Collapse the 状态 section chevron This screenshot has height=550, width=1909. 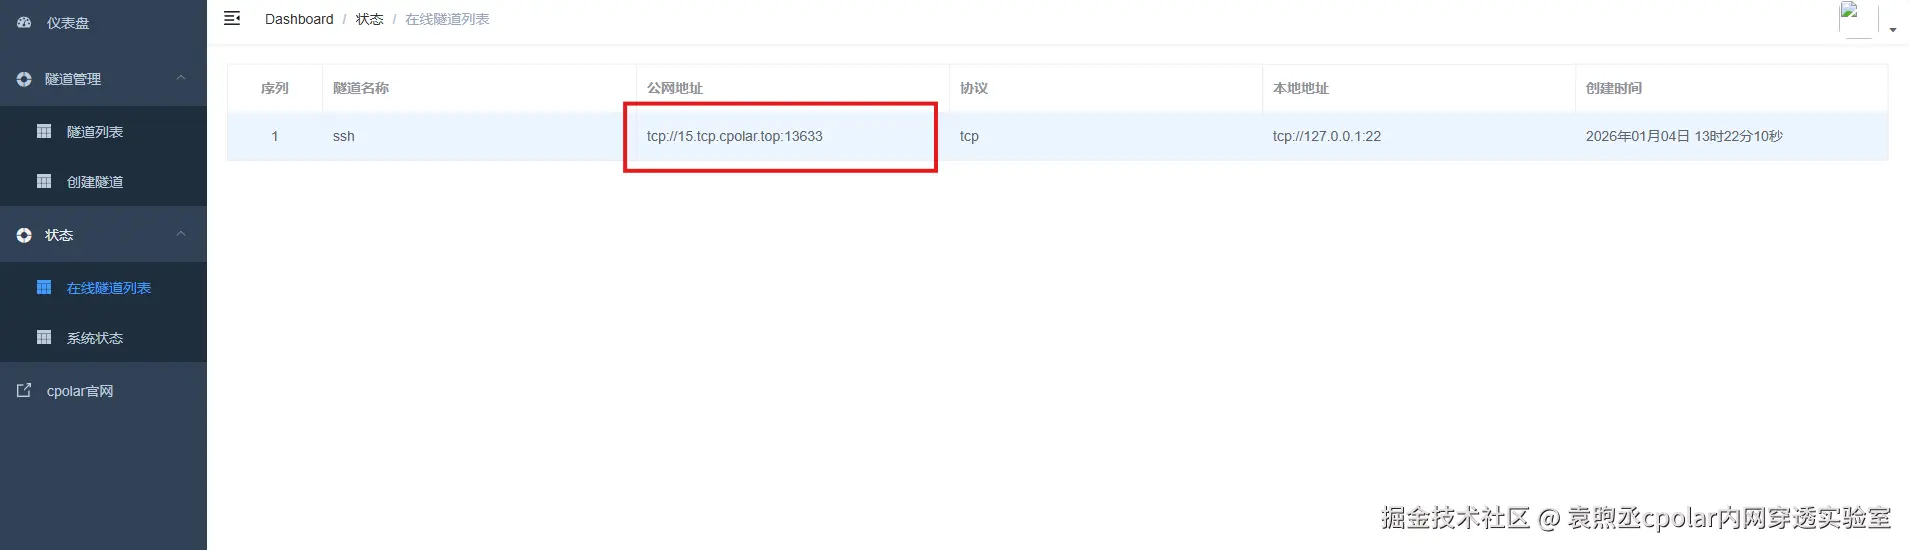[x=181, y=234]
